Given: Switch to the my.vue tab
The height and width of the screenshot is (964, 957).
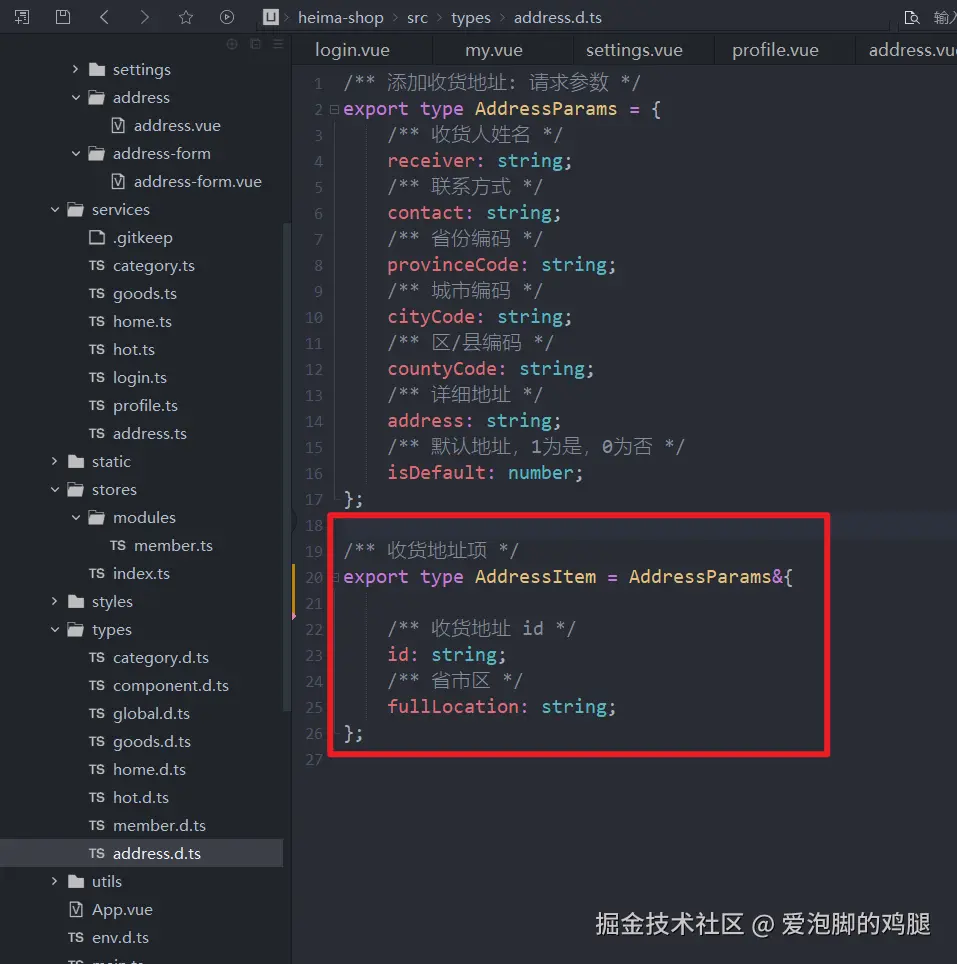Looking at the screenshot, I should point(494,50).
